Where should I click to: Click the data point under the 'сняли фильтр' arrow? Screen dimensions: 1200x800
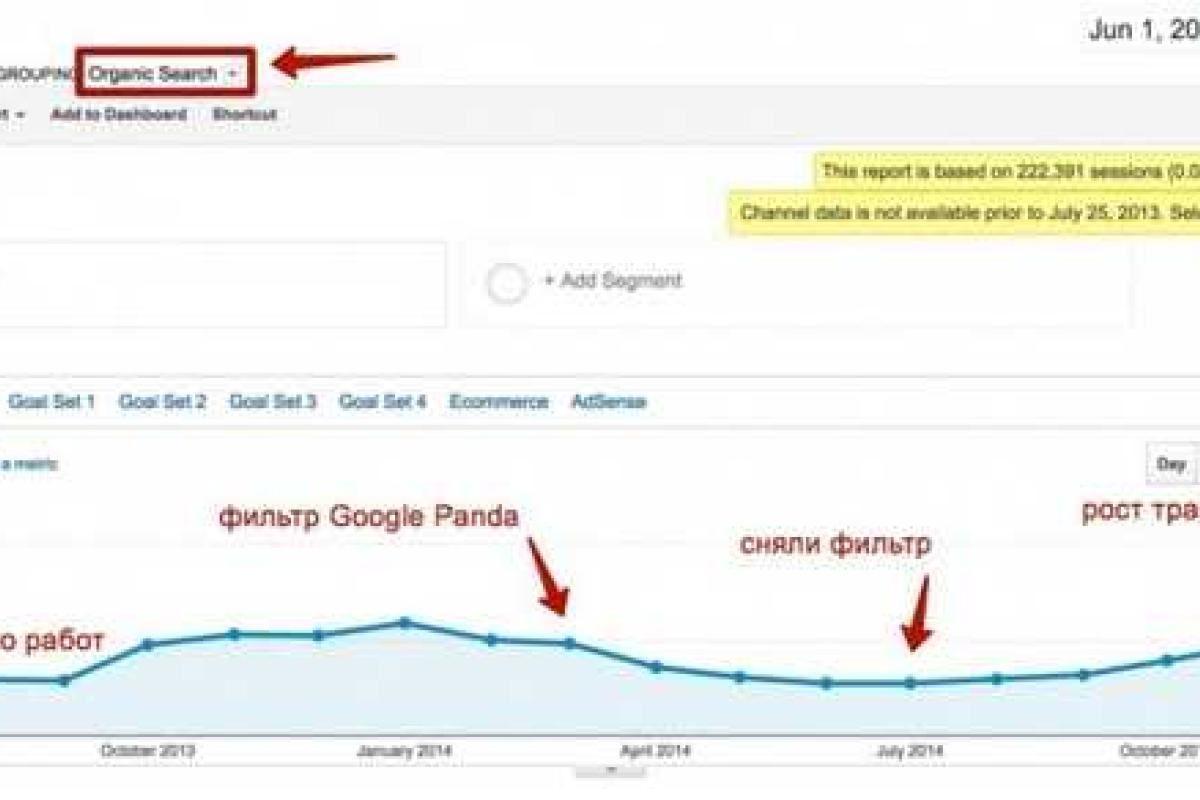click(x=910, y=683)
